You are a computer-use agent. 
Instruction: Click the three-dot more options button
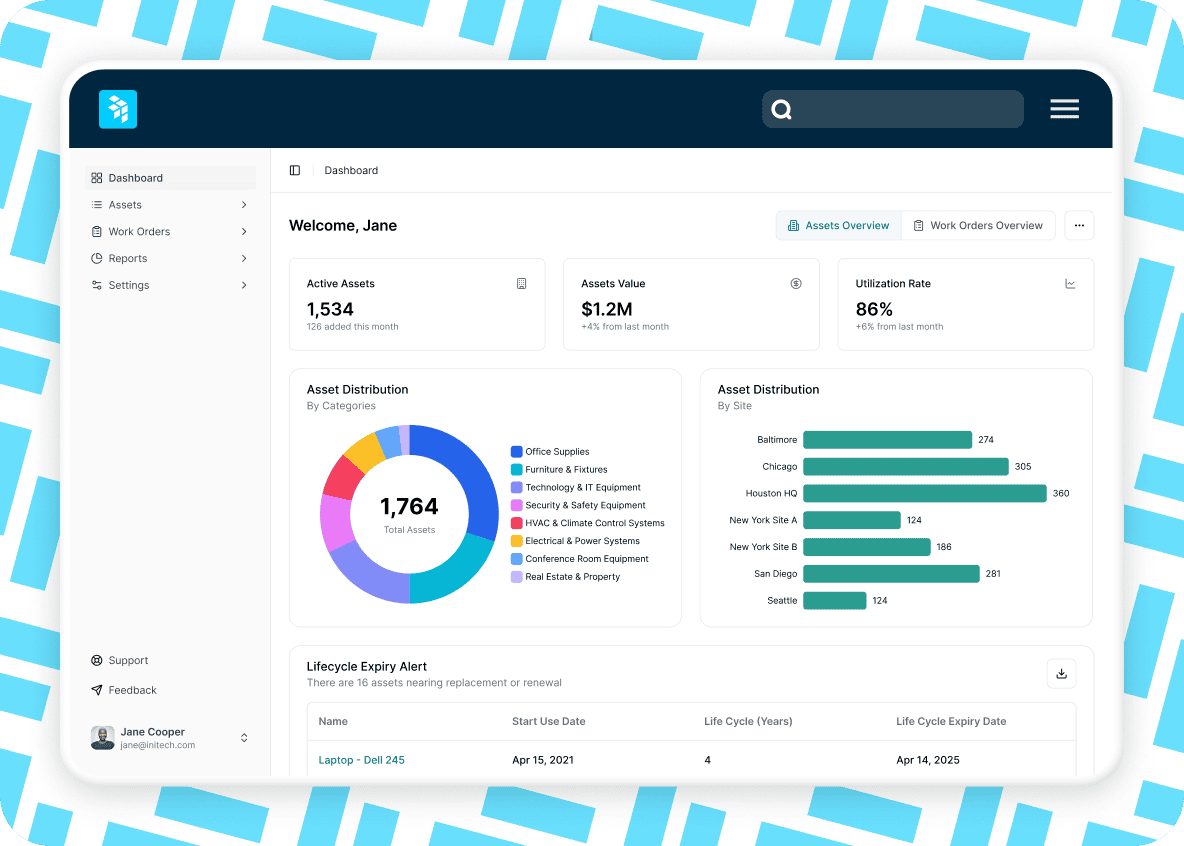1079,225
